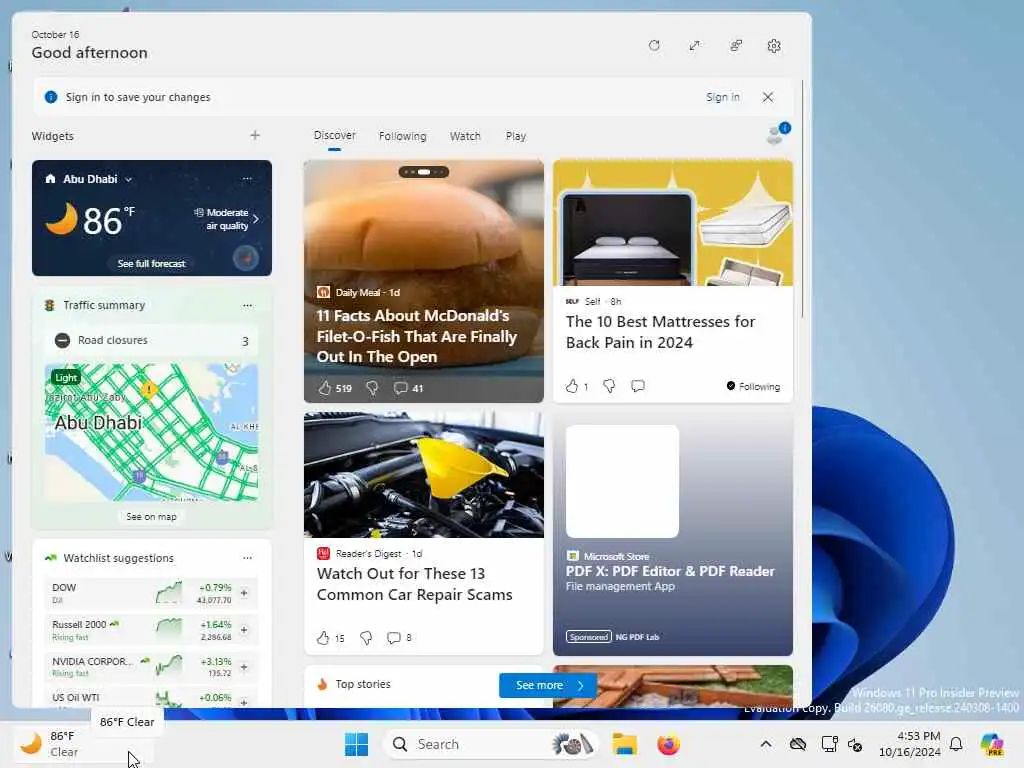Expand widgets board to full view
1024x768 pixels.
(694, 46)
